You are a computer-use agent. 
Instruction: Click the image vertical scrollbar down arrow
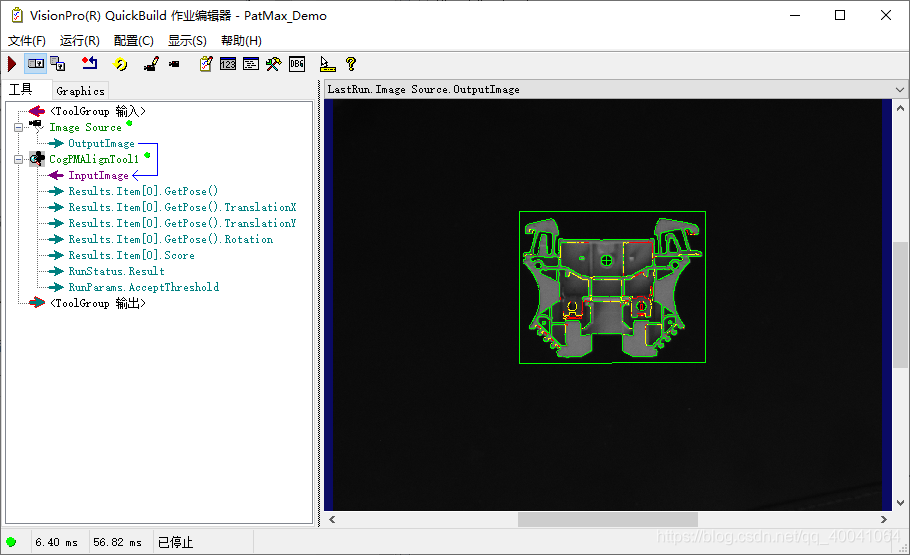[x=900, y=503]
